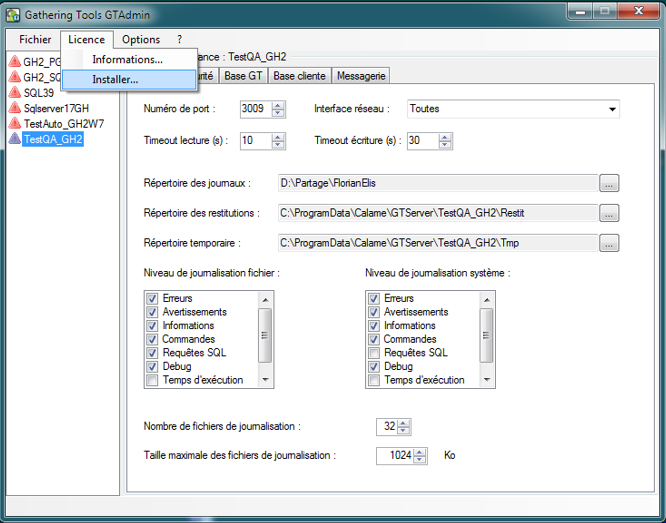Click the journalisation système scrollbar thumb
Image resolution: width=666 pixels, height=523 pixels.
click(x=487, y=335)
